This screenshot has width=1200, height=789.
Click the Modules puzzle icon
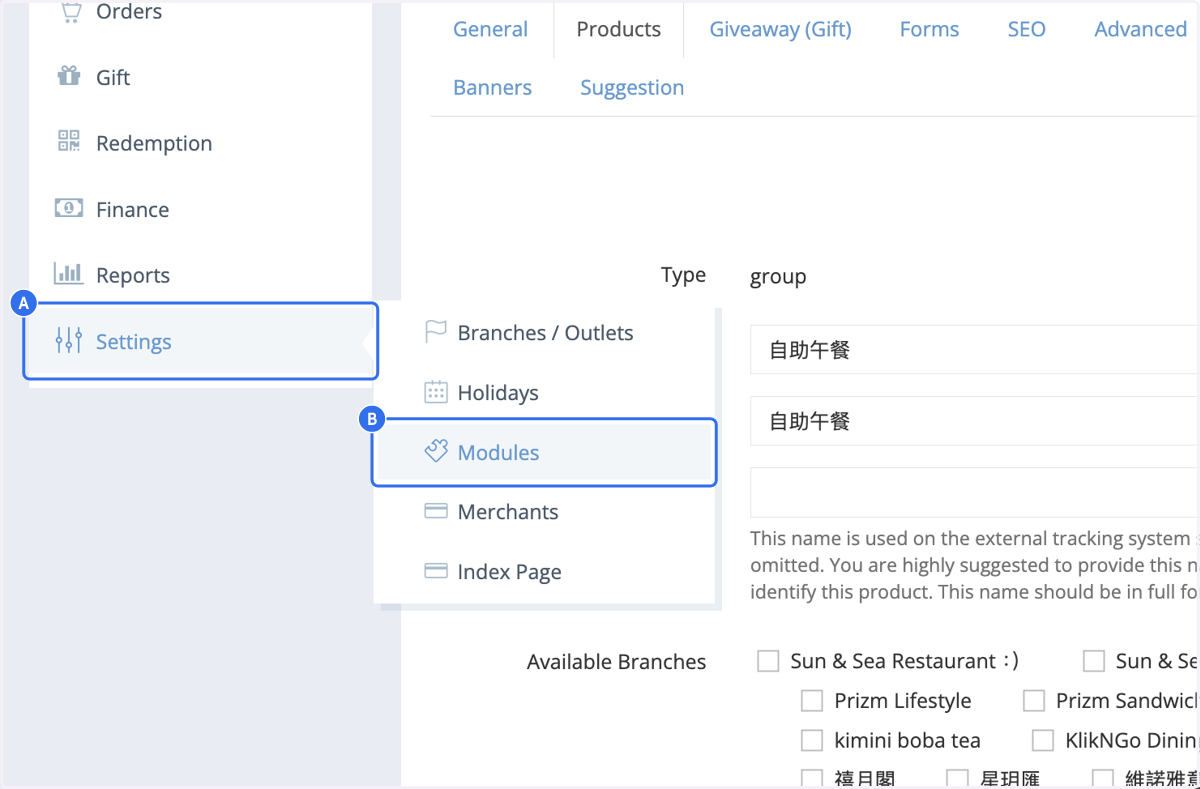(x=435, y=452)
